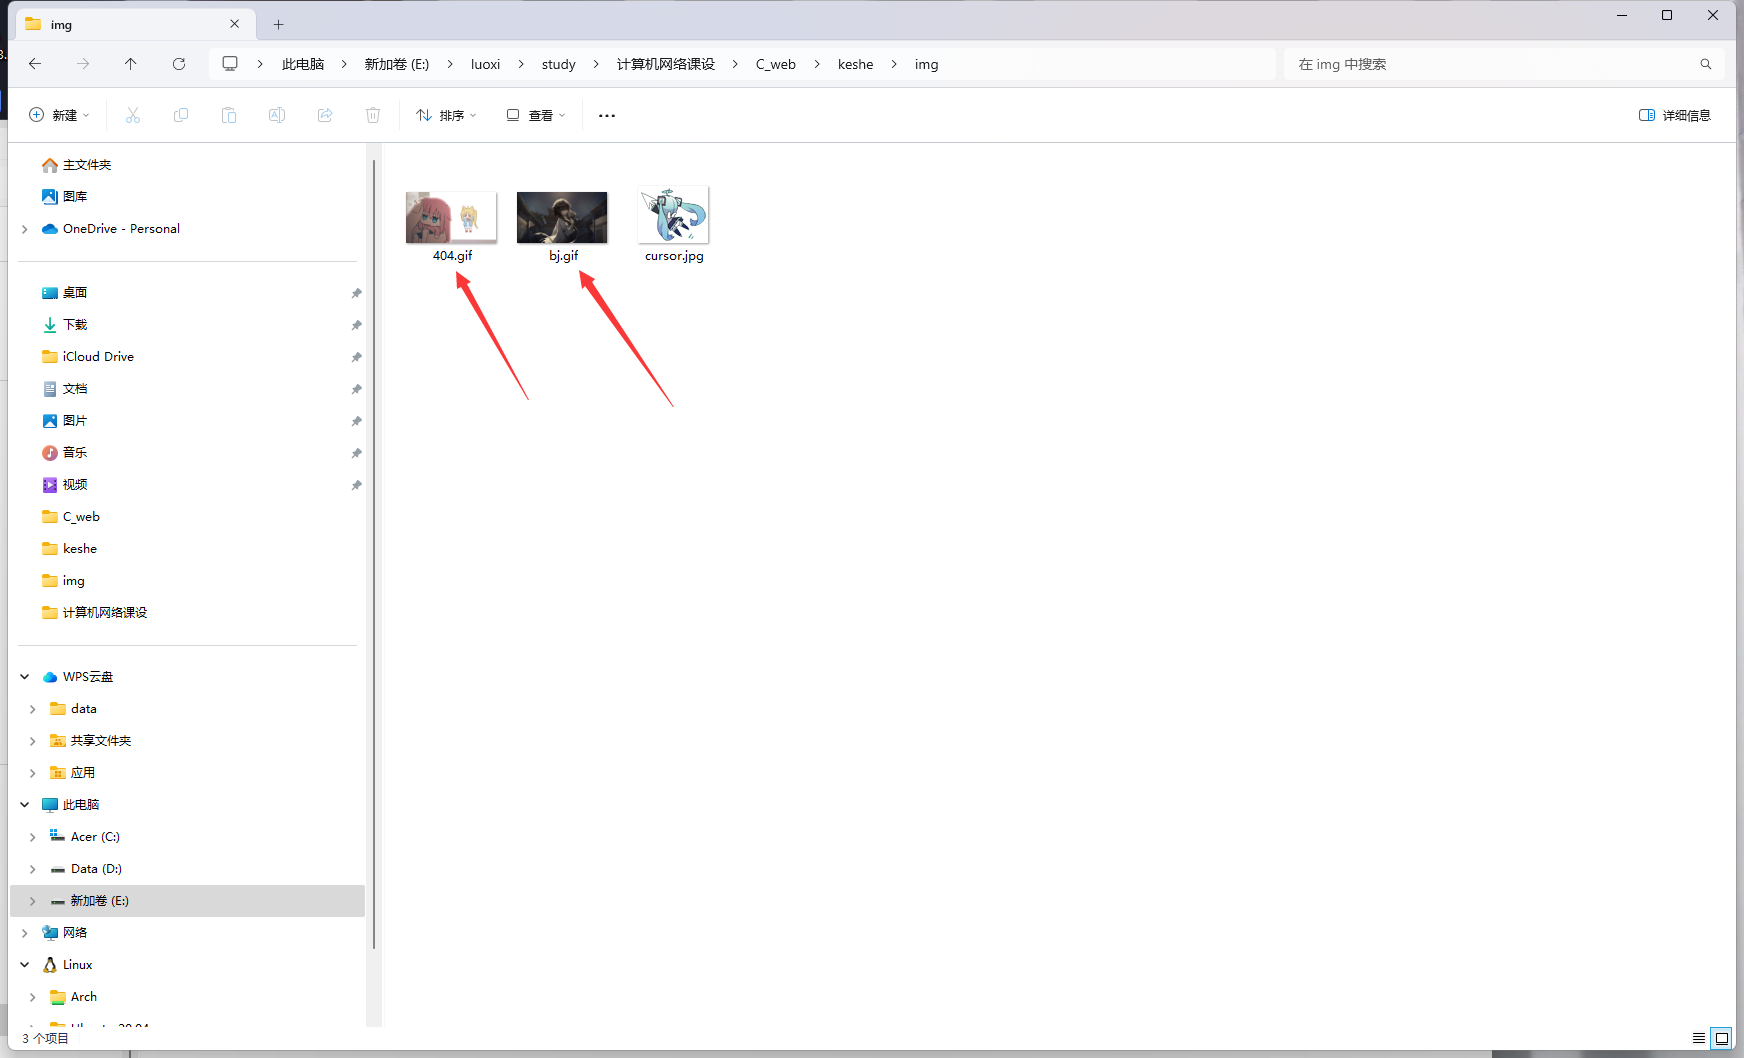Viewport: 1744px width, 1058px height.
Task: Click the Copy icon in toolbar
Action: (181, 115)
